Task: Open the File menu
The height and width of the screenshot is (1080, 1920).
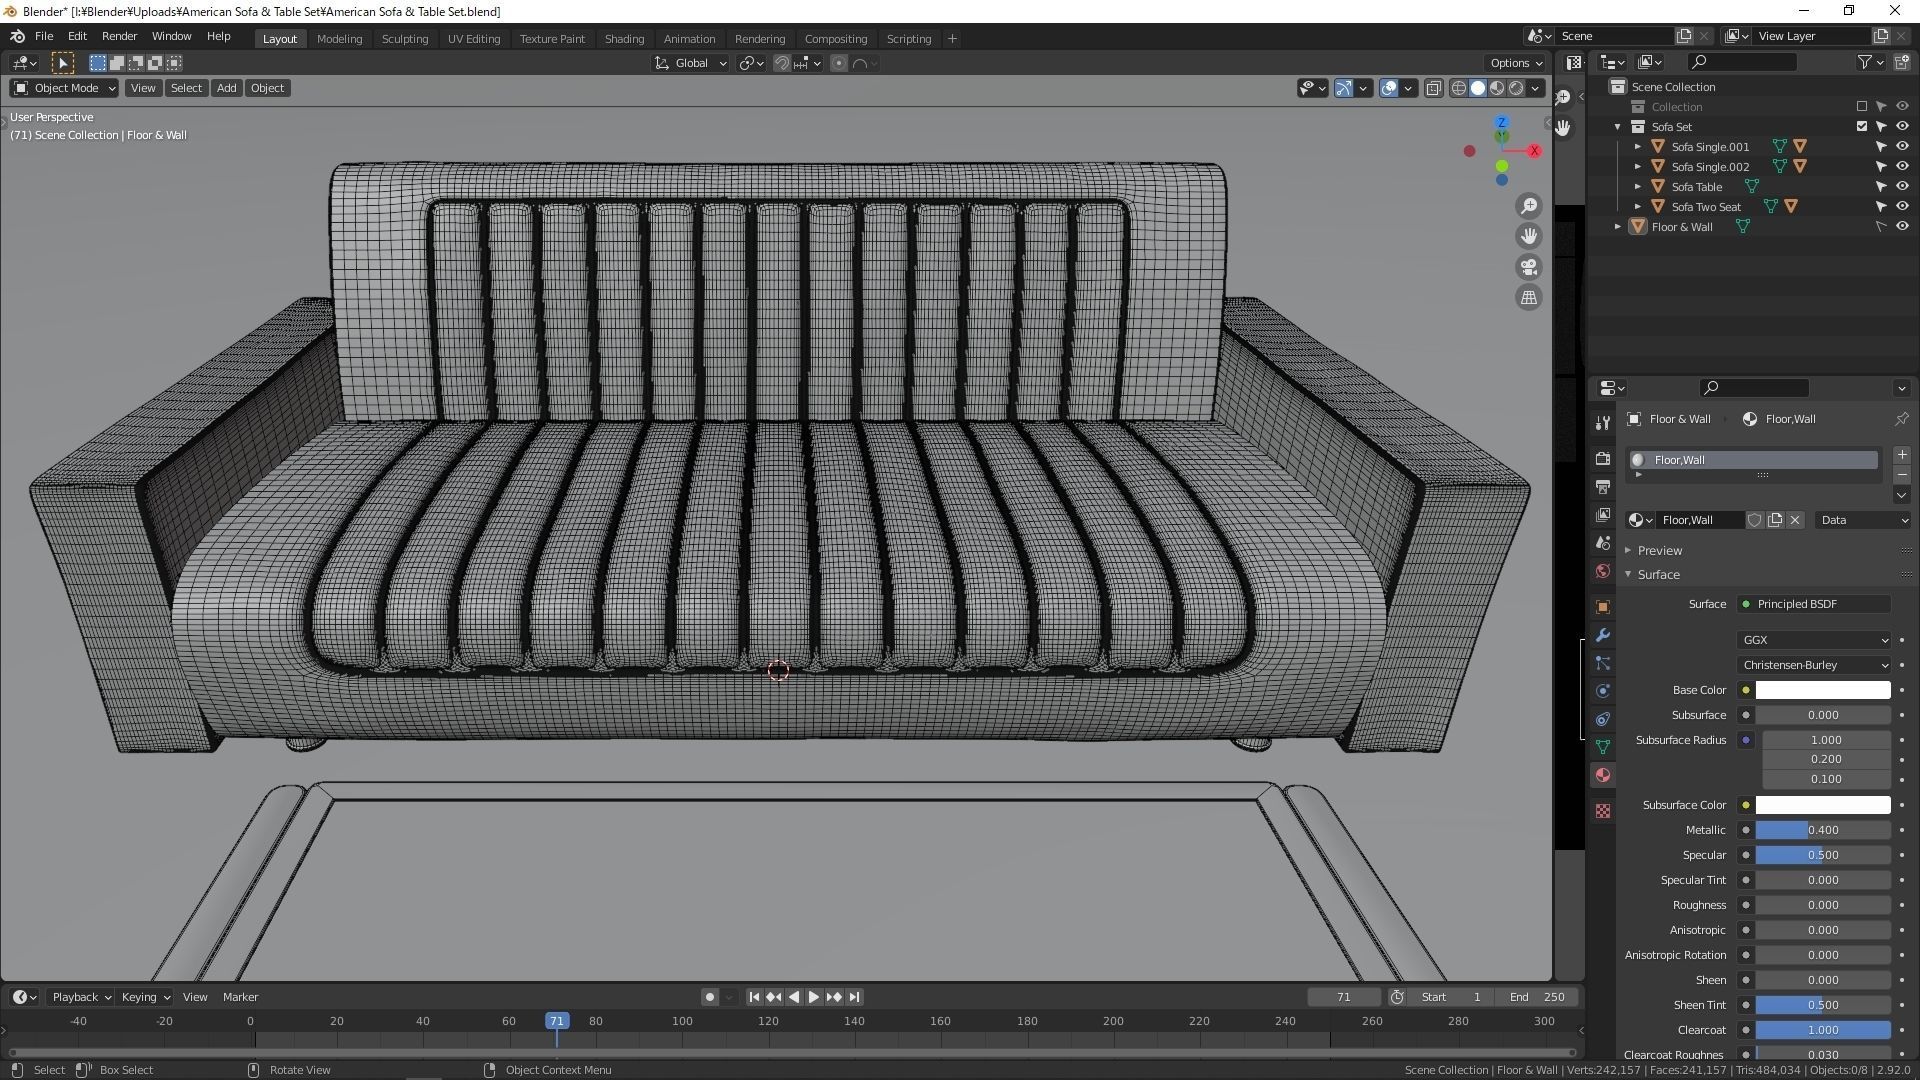Action: [44, 36]
